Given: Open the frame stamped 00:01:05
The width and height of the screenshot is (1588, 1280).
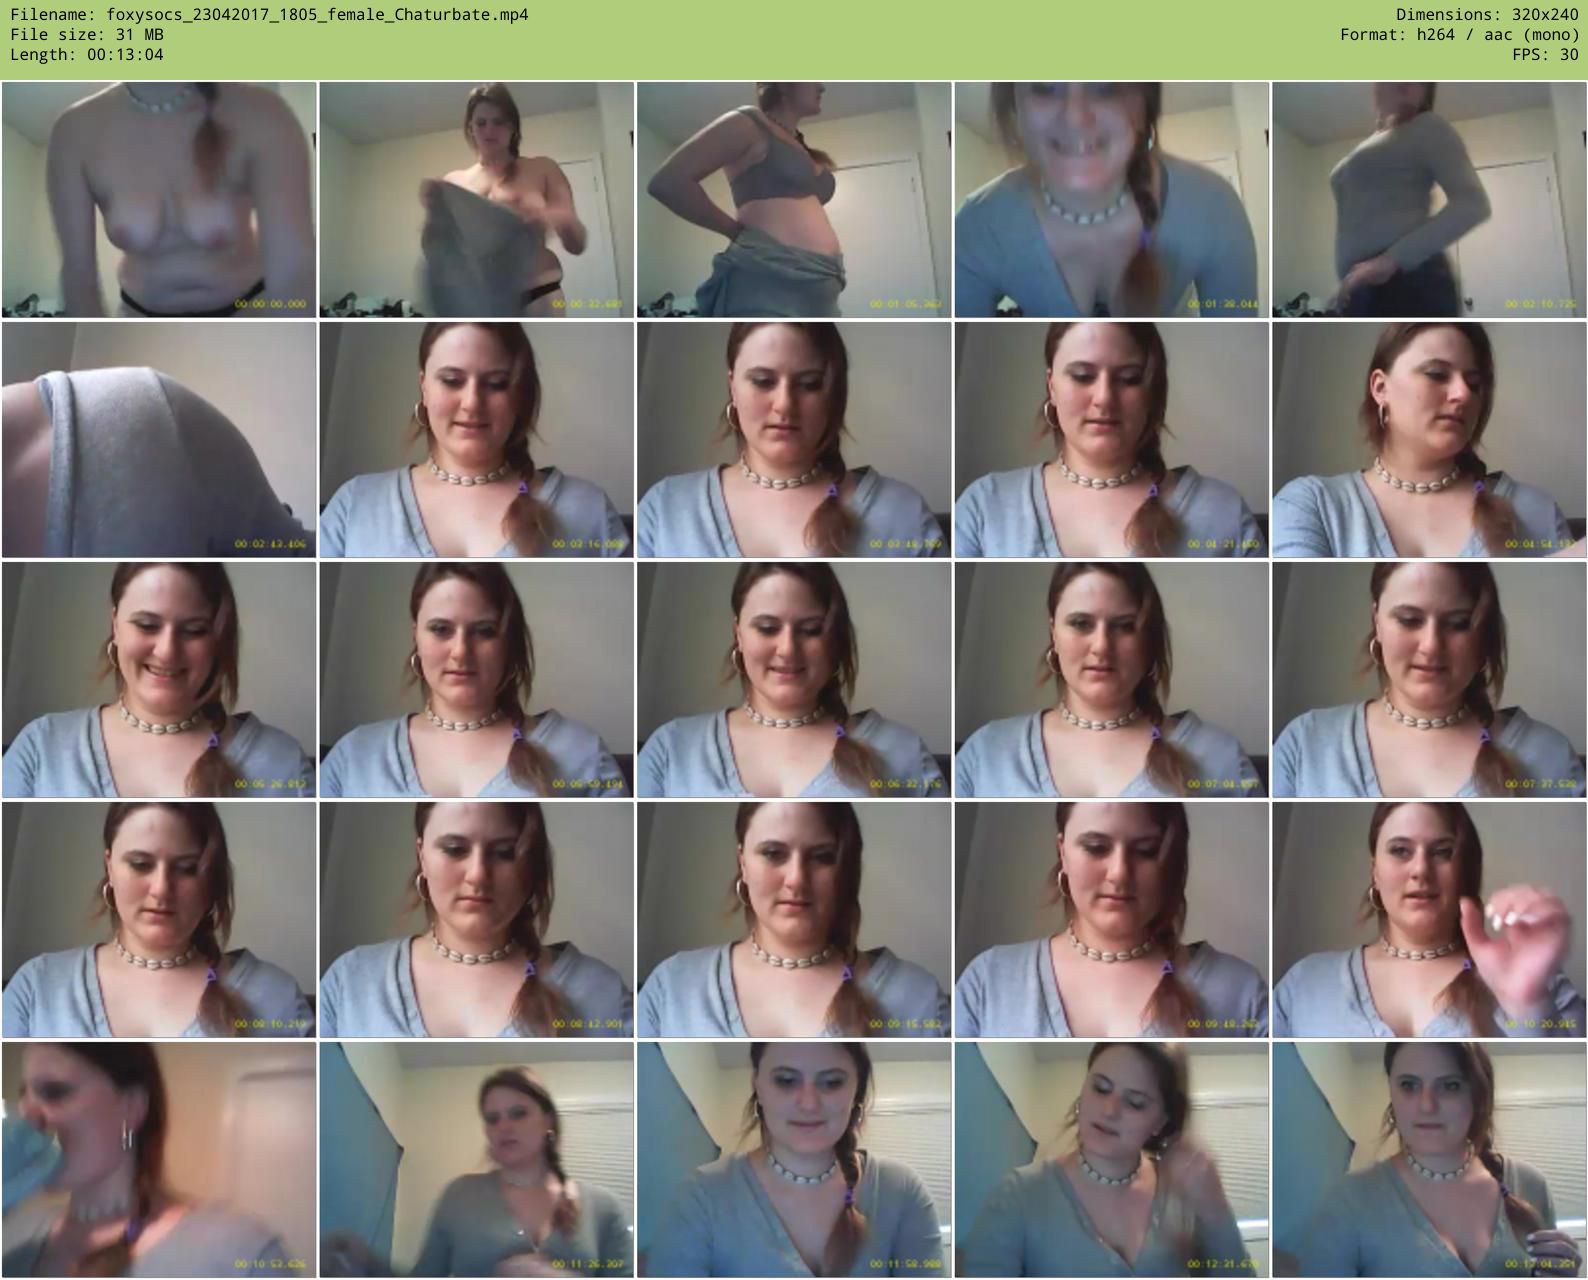Looking at the screenshot, I should (794, 200).
